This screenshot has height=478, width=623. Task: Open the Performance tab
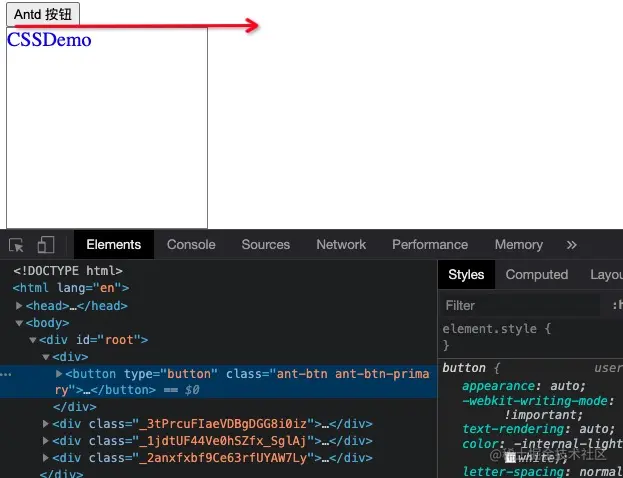tap(430, 245)
